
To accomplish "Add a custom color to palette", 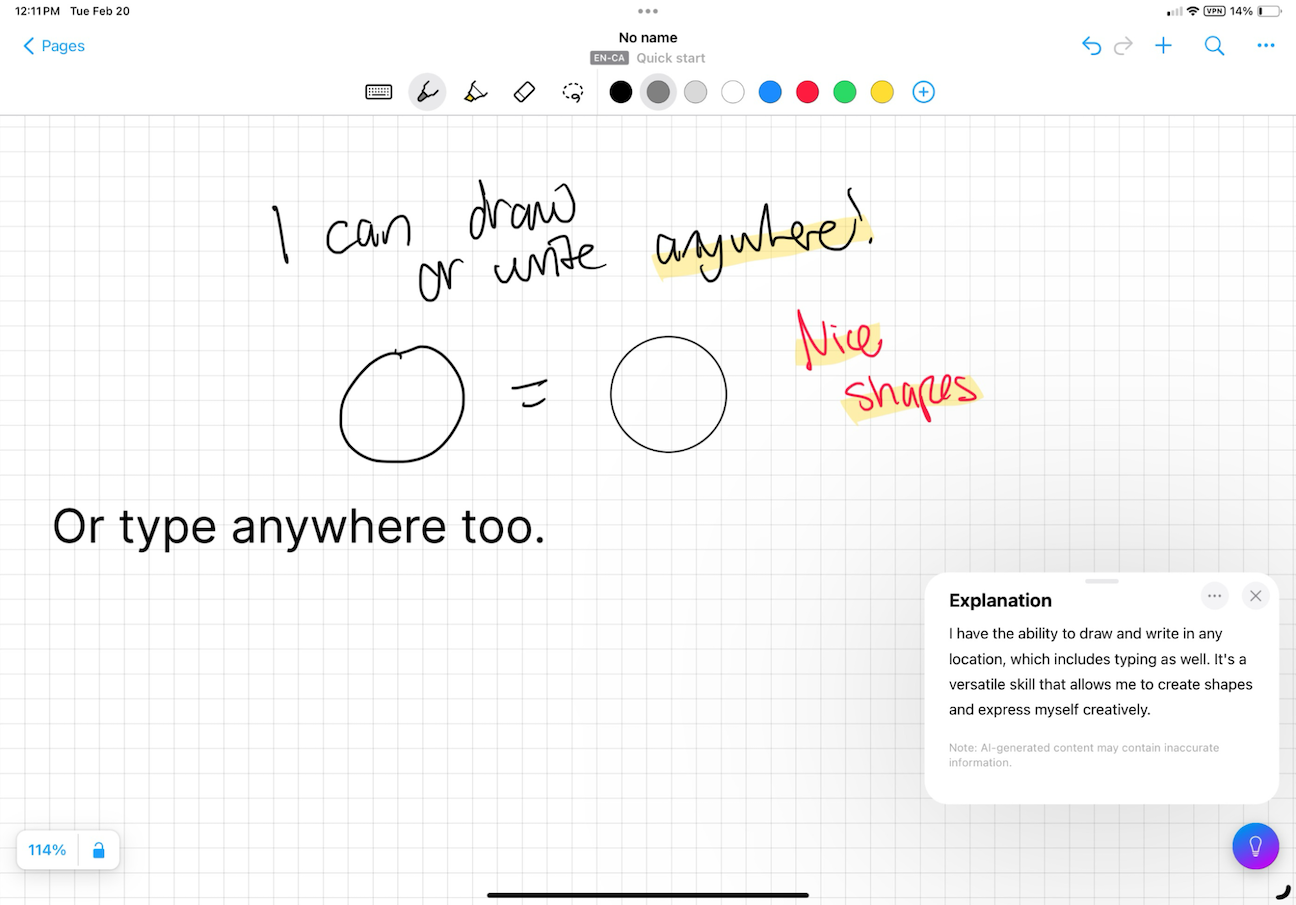I will (924, 92).
